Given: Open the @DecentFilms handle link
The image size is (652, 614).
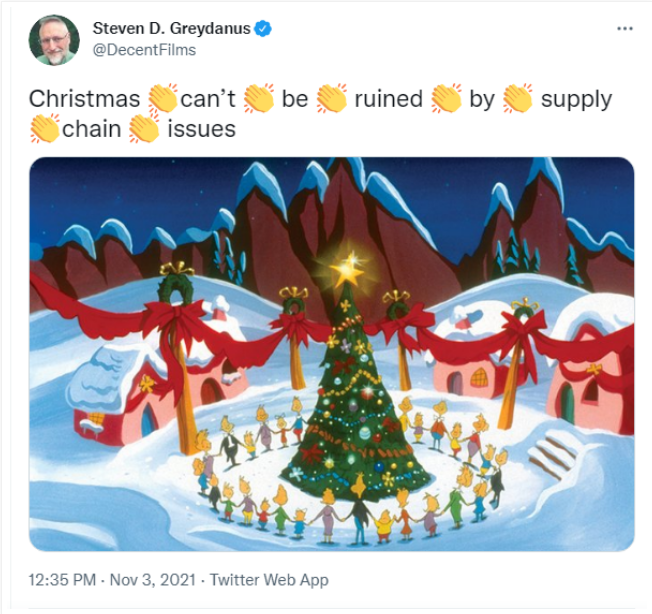Looking at the screenshot, I should point(144,49).
